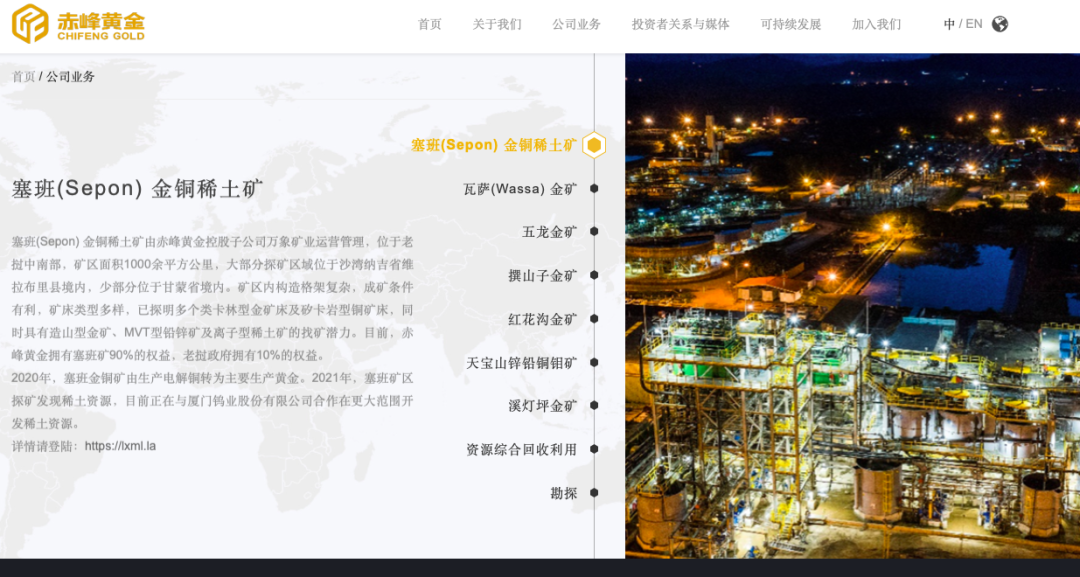The width and height of the screenshot is (1080, 577).
Task: Click the 首页 breadcrumb link
Action: (23, 77)
